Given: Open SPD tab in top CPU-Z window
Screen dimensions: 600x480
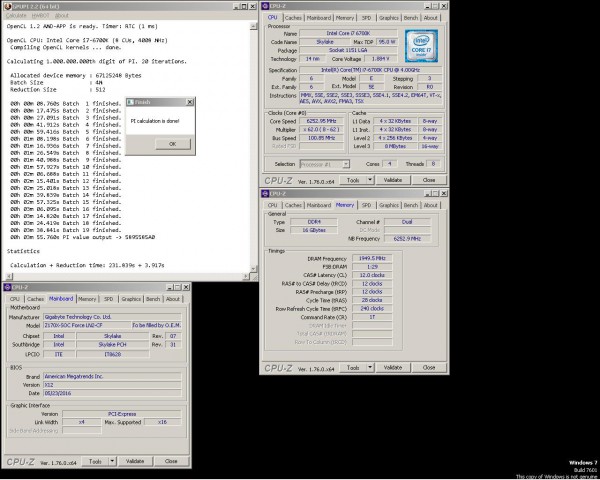Looking at the screenshot, I should tap(367, 18).
